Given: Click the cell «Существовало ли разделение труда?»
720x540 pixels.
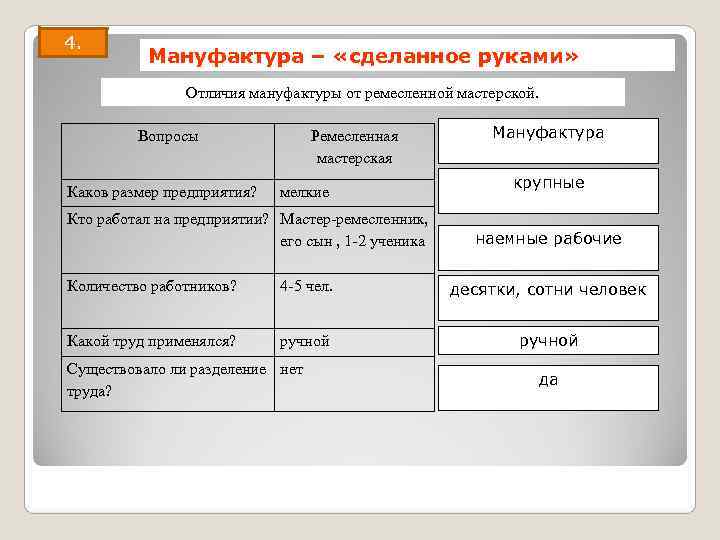Looking at the screenshot, I should 168,384.
